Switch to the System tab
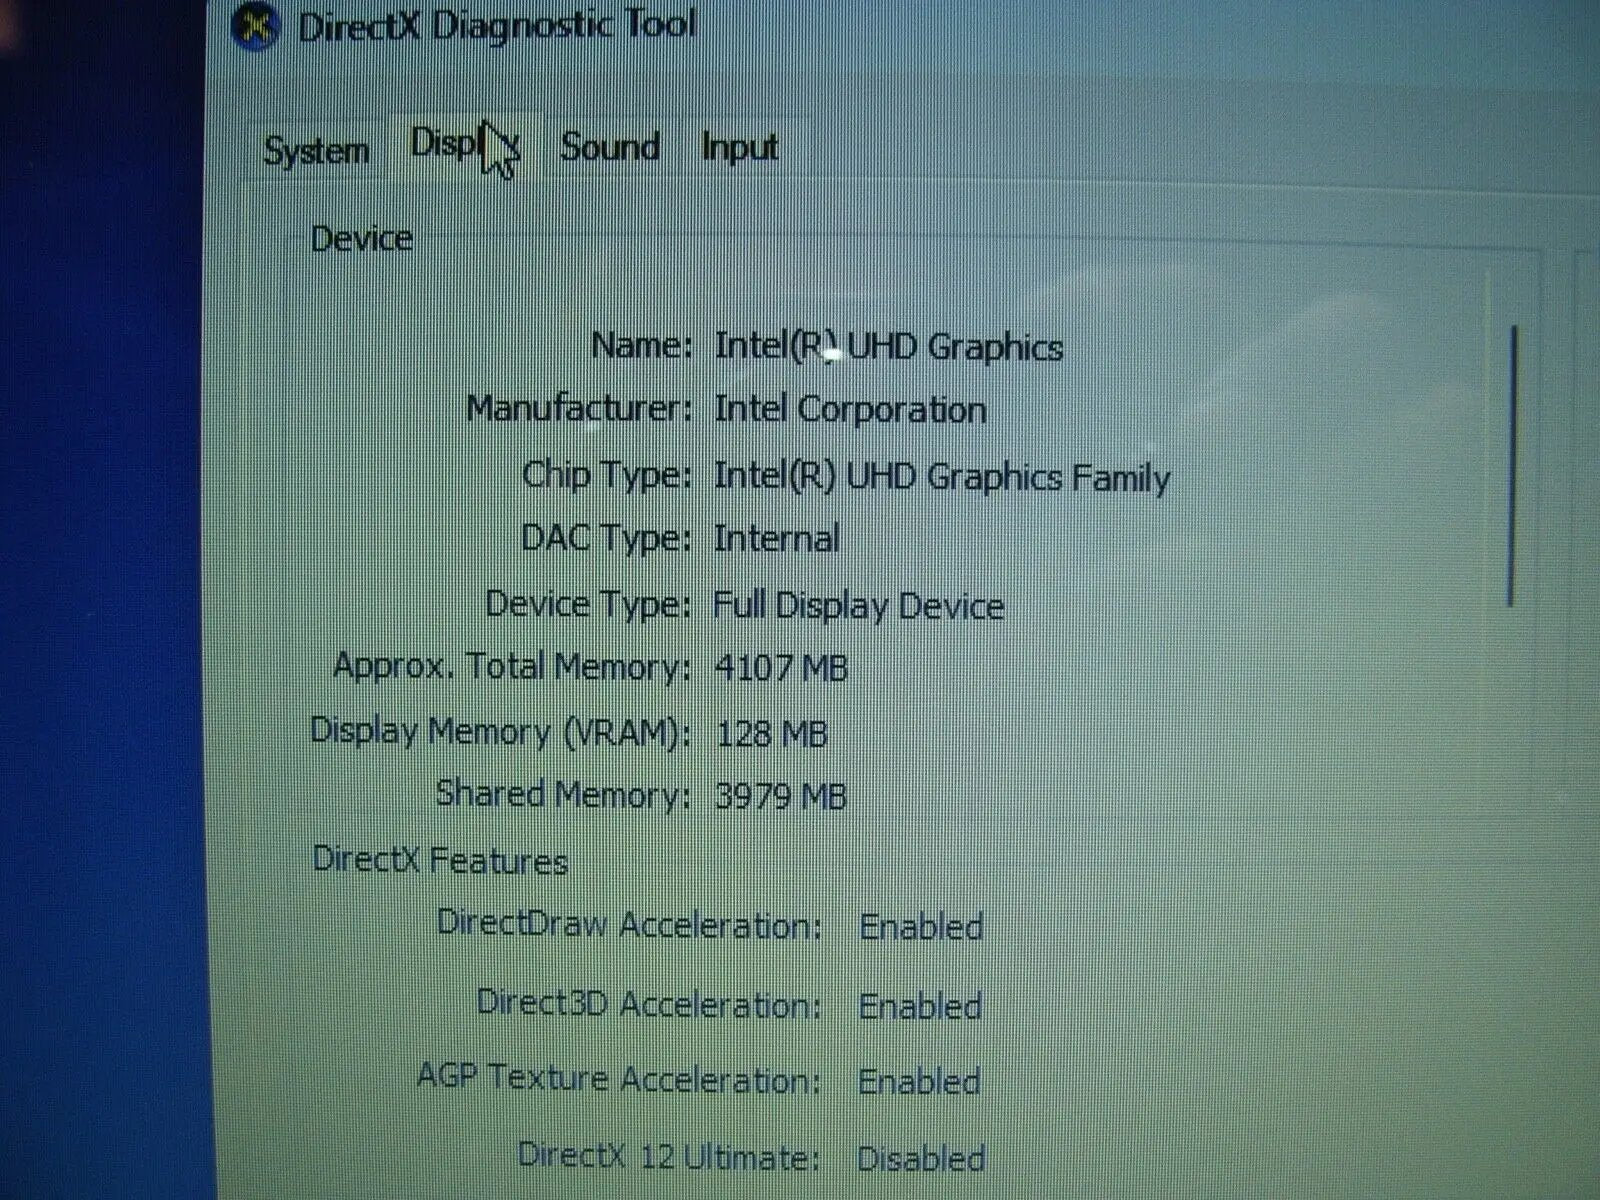The height and width of the screenshot is (1200, 1600). [316, 151]
